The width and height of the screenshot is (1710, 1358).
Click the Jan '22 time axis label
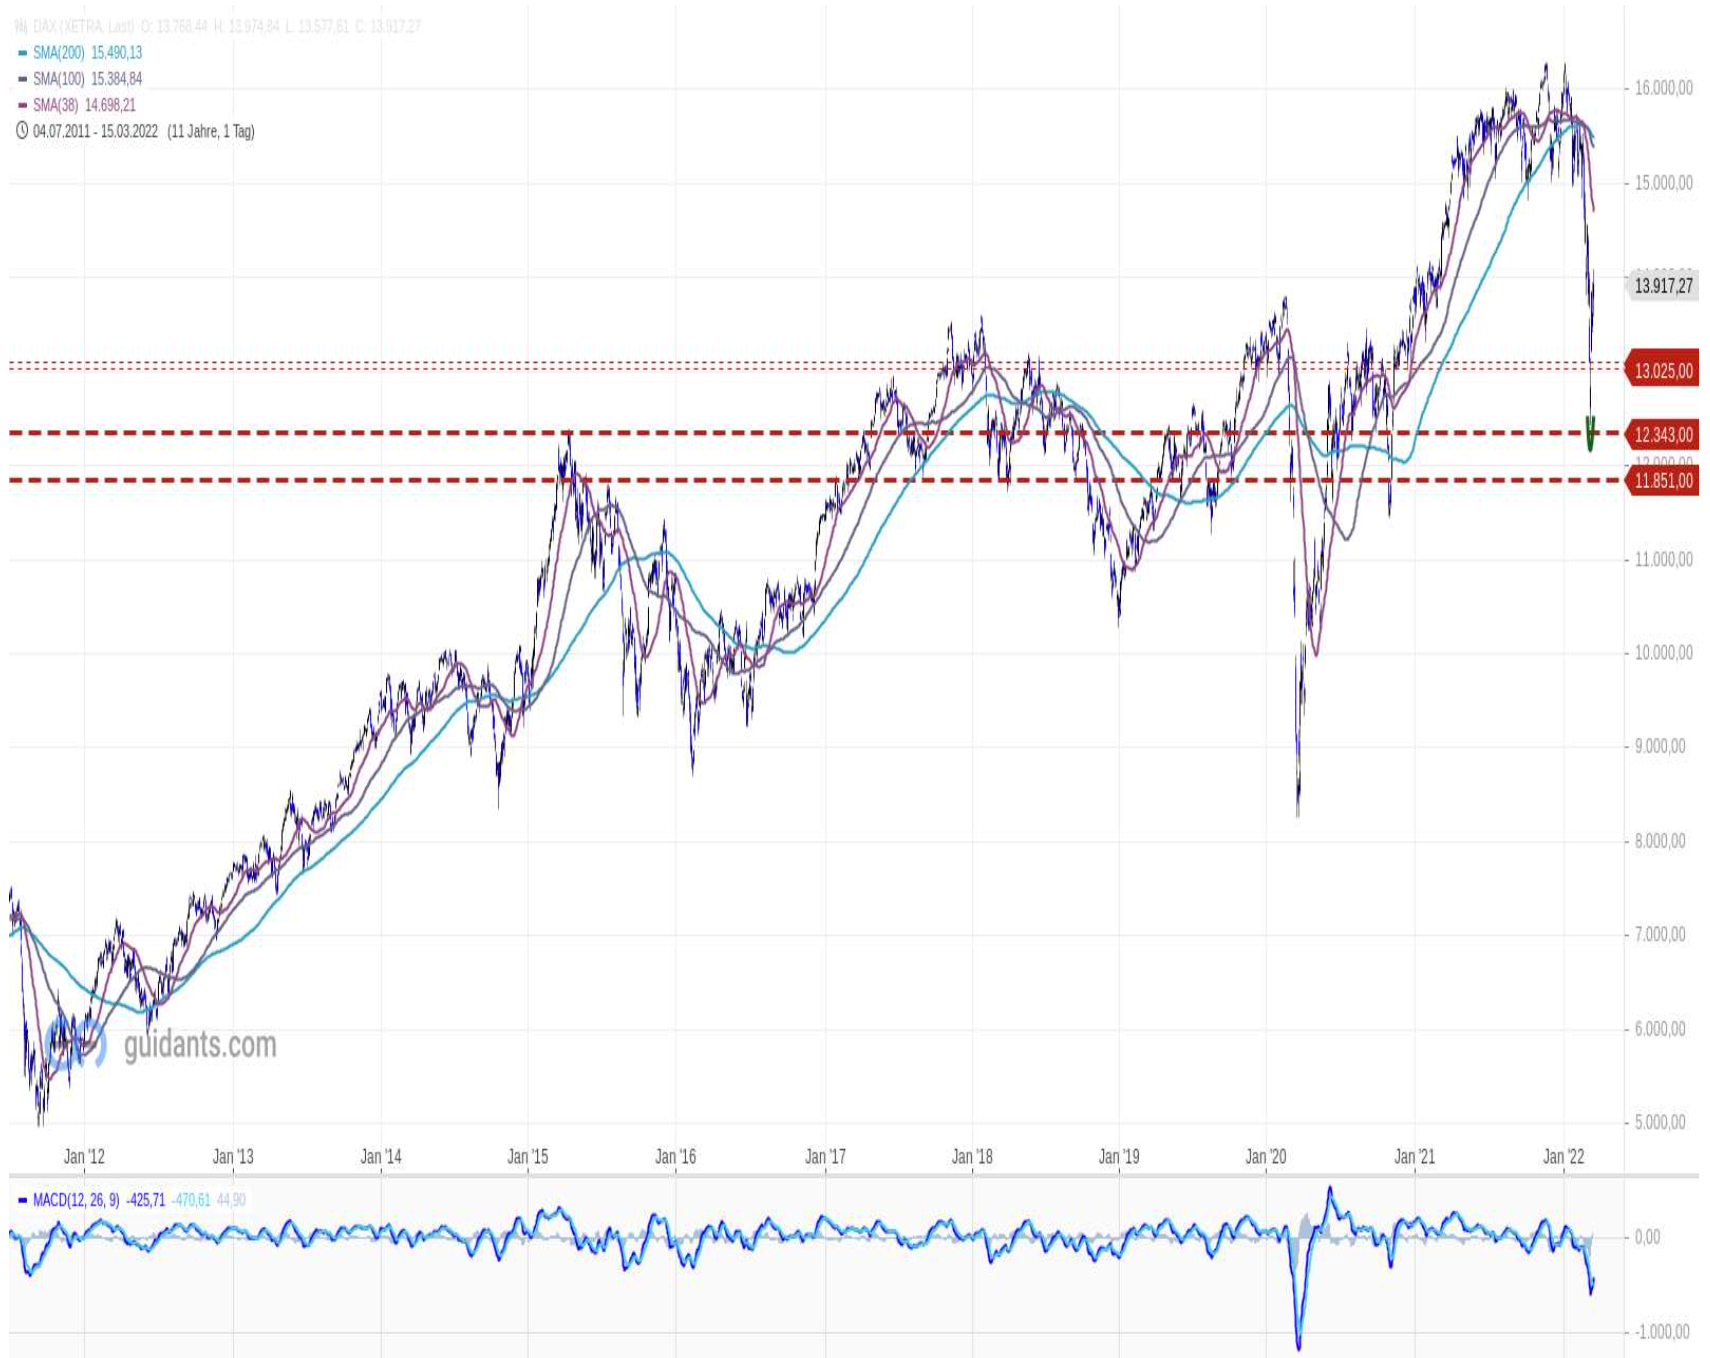click(1564, 1157)
